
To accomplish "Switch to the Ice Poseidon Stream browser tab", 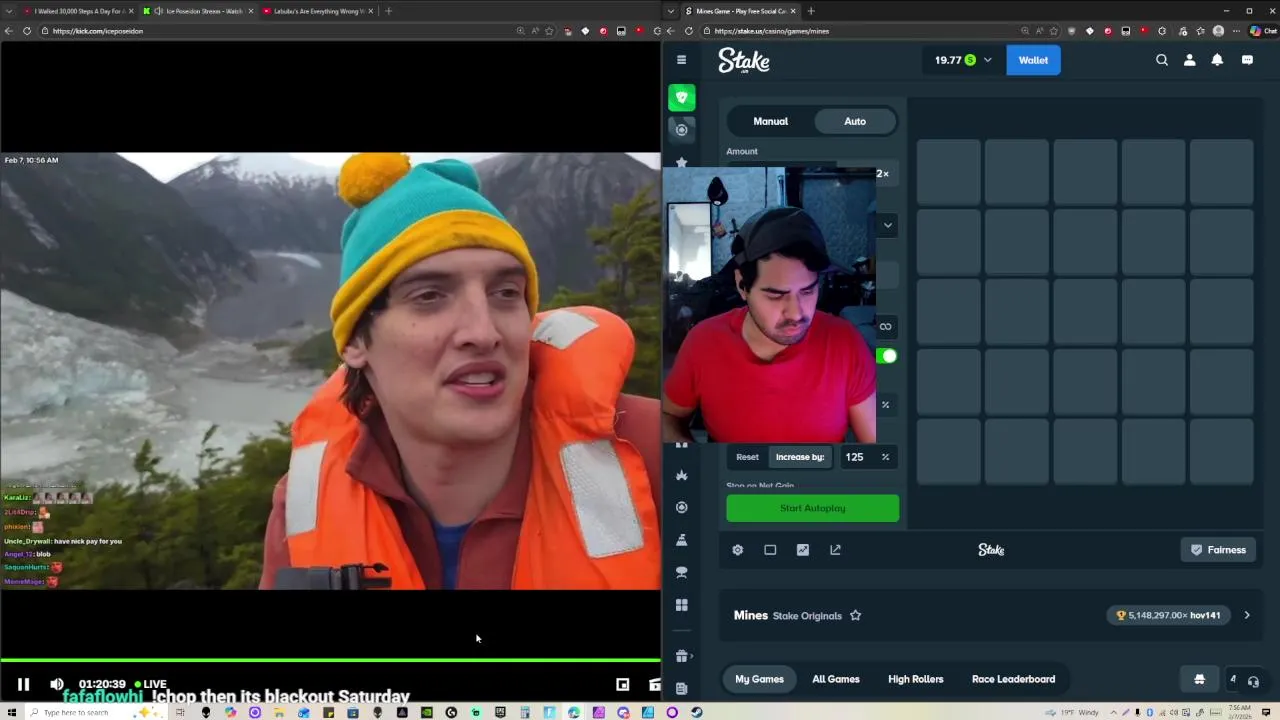I will [x=200, y=11].
